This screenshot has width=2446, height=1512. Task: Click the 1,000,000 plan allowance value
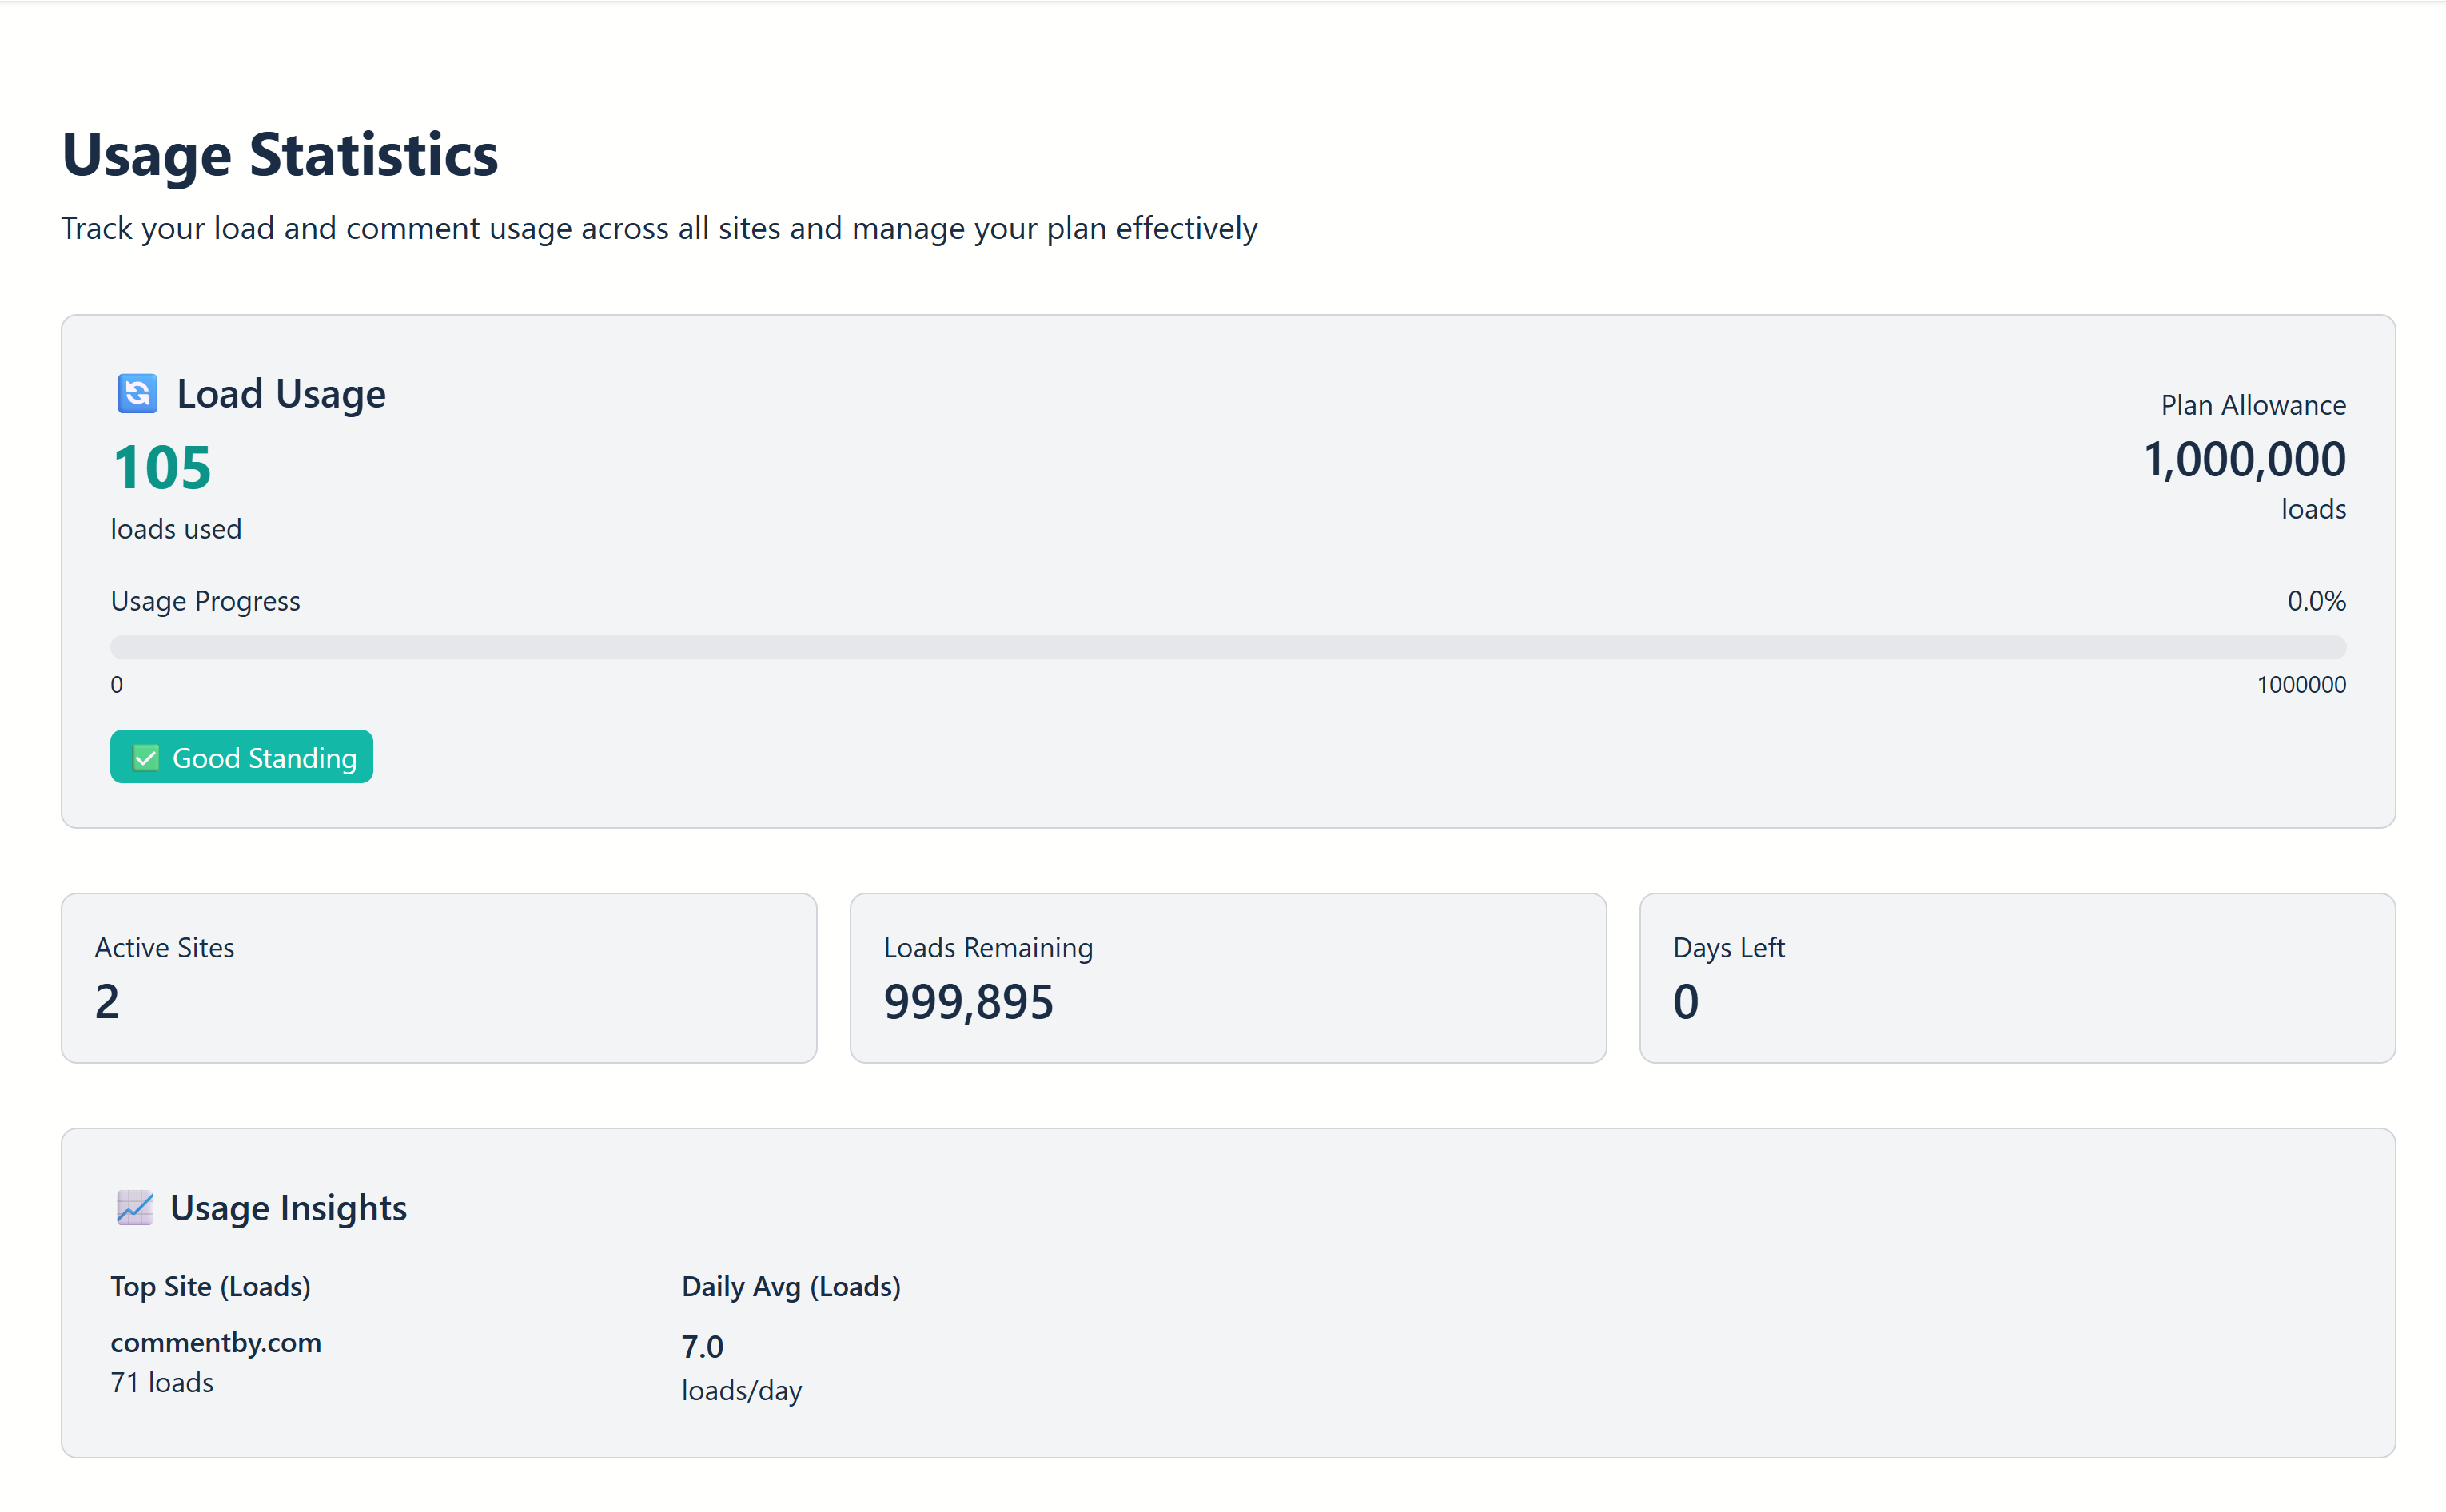[2244, 460]
